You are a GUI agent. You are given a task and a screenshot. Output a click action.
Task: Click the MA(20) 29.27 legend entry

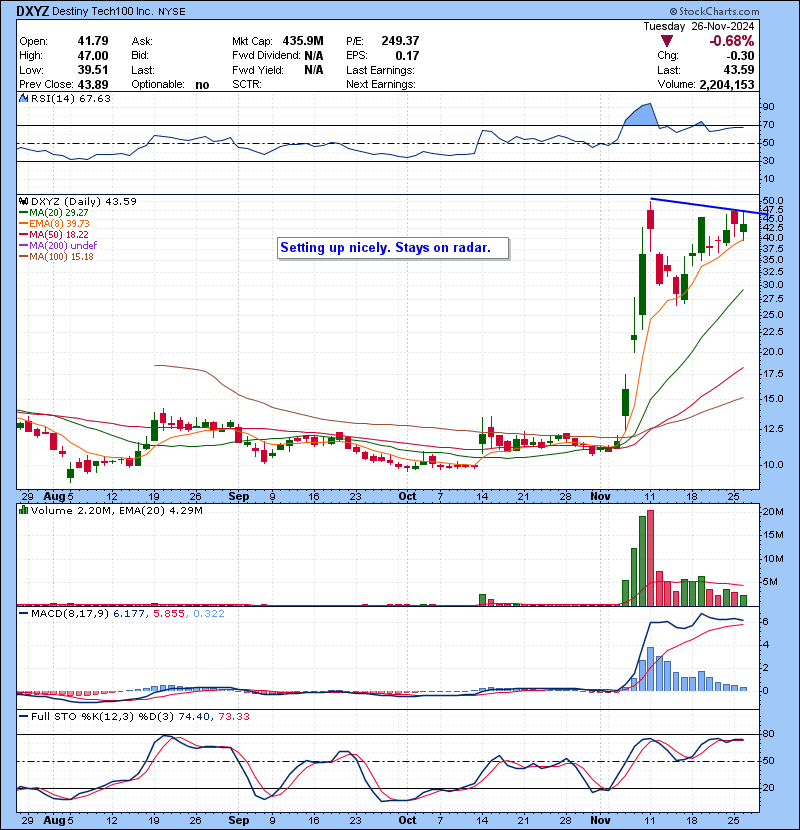54,212
